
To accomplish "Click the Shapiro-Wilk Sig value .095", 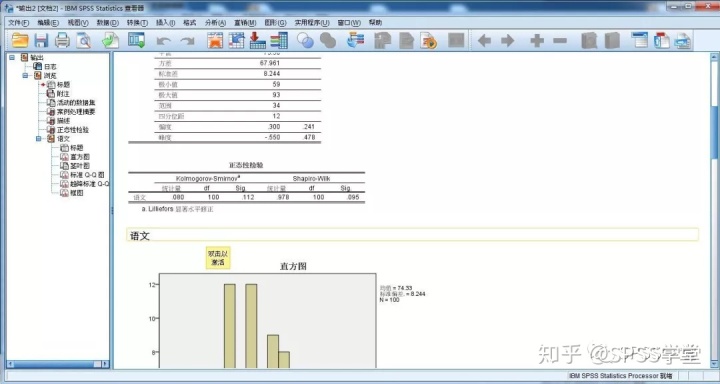I will [352, 198].
